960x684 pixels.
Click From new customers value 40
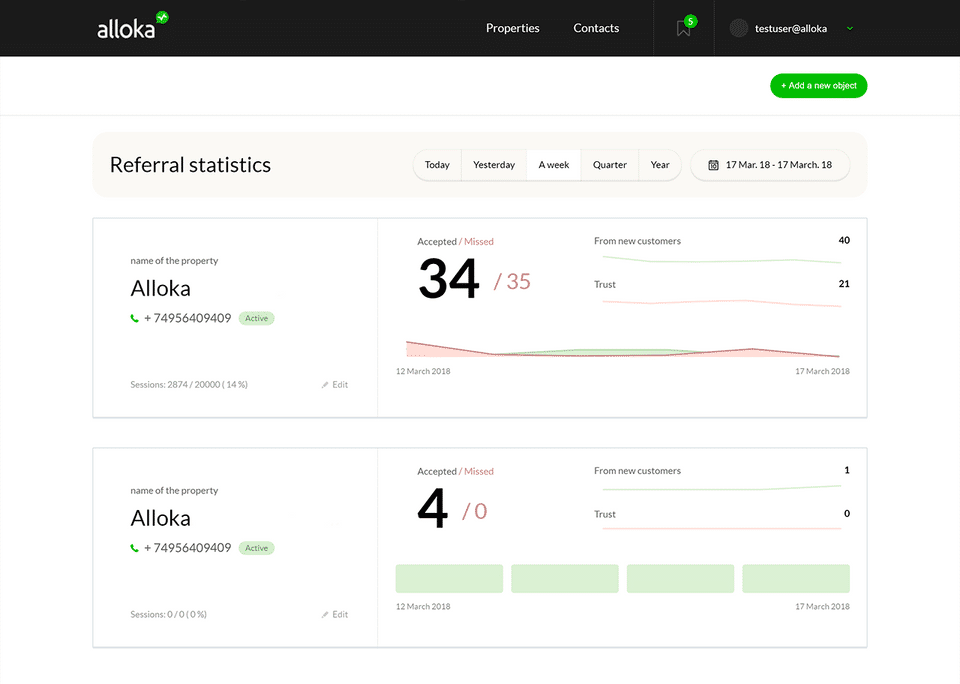(844, 240)
